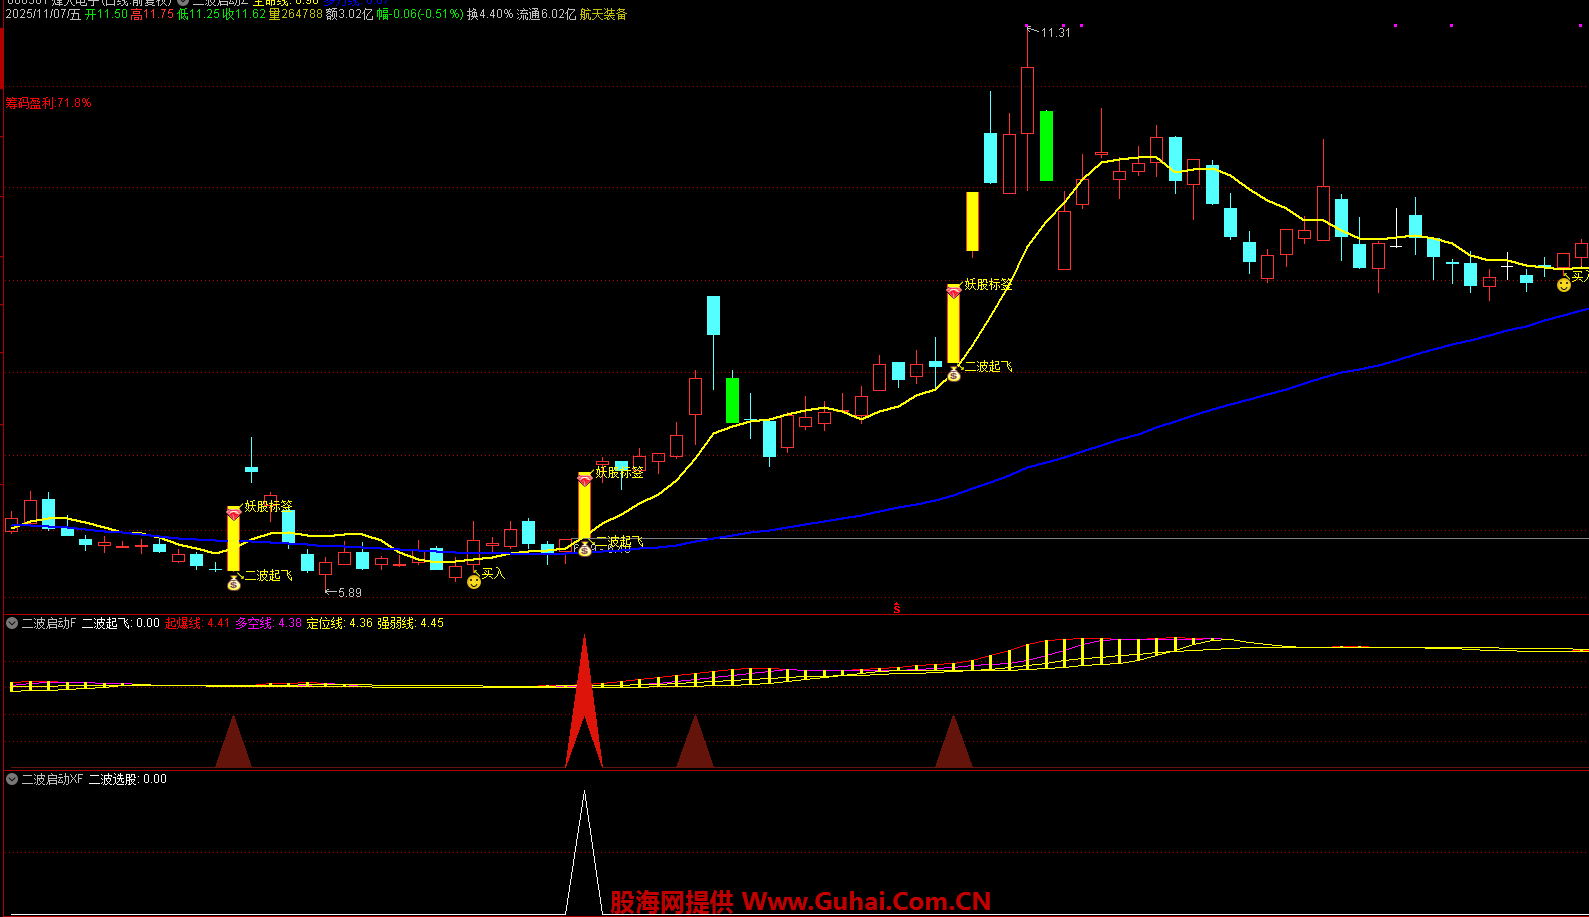The image size is (1589, 917).
Task: Click the small red $ marker above indicator panel
Action: 896,608
